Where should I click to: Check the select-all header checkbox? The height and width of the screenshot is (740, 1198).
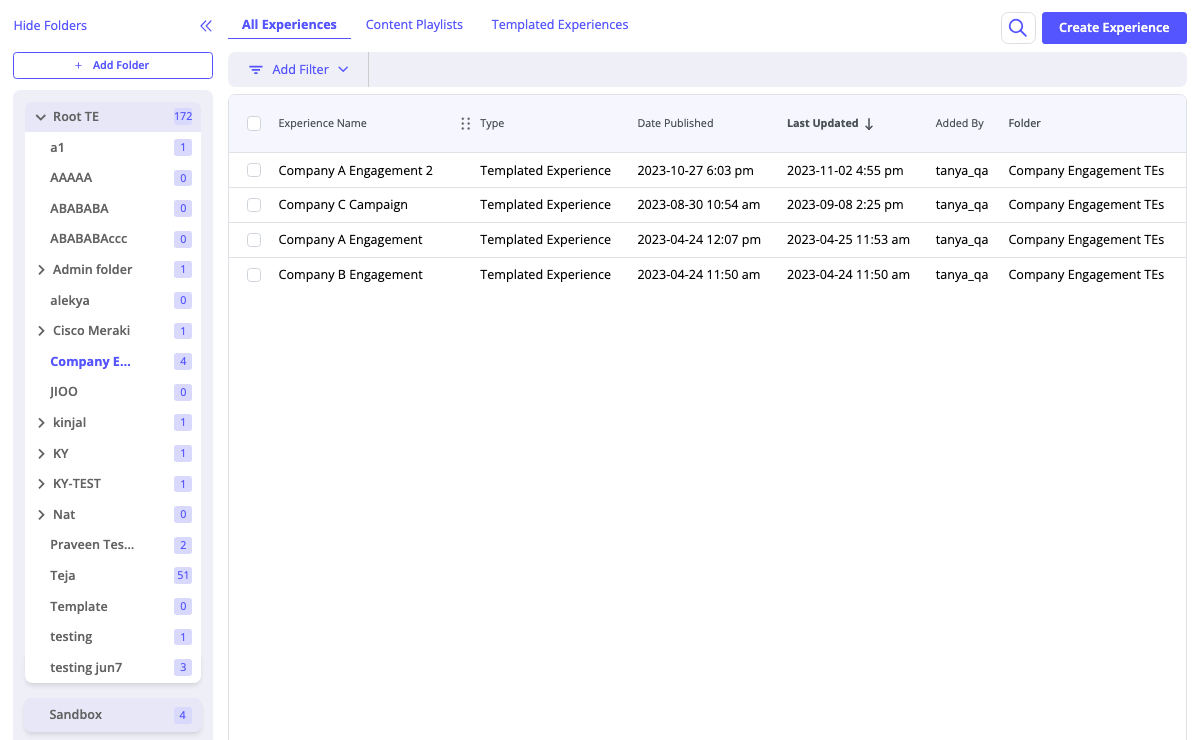click(254, 124)
